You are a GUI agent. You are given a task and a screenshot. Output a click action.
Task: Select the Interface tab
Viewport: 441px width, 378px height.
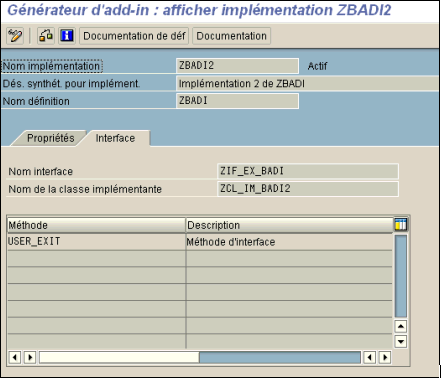coord(115,138)
